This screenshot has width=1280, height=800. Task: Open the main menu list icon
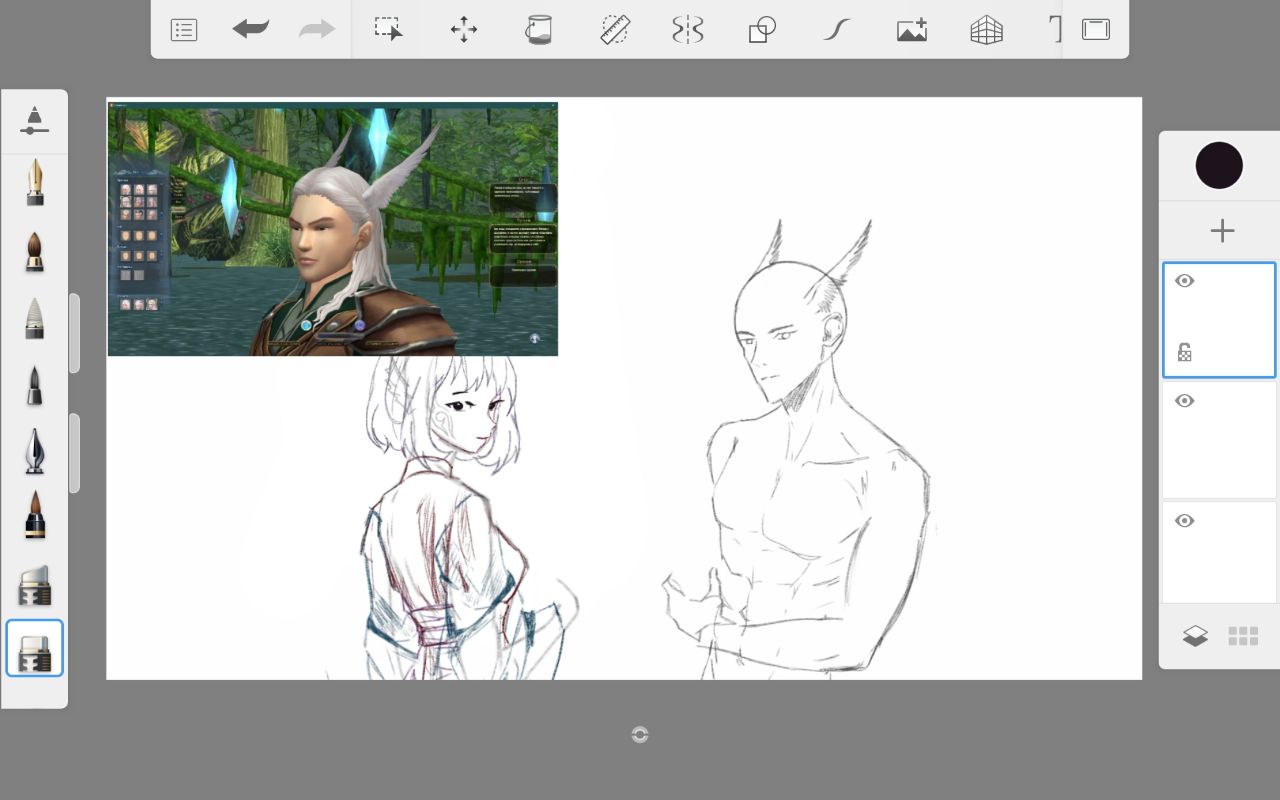click(184, 30)
